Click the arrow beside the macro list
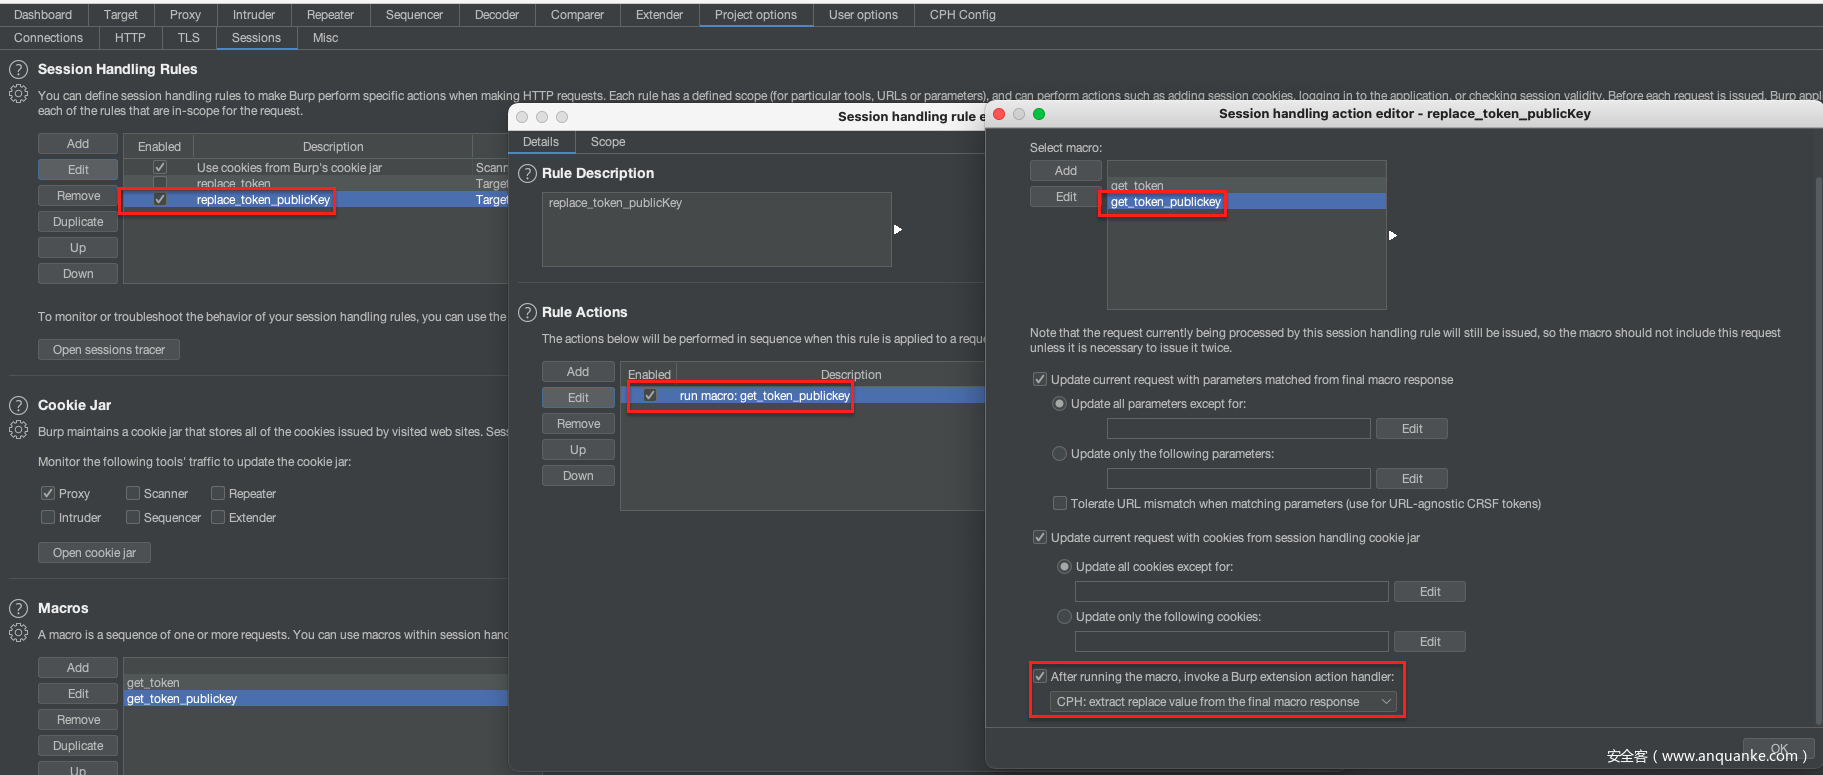The height and width of the screenshot is (775, 1823). pyautogui.click(x=1392, y=236)
